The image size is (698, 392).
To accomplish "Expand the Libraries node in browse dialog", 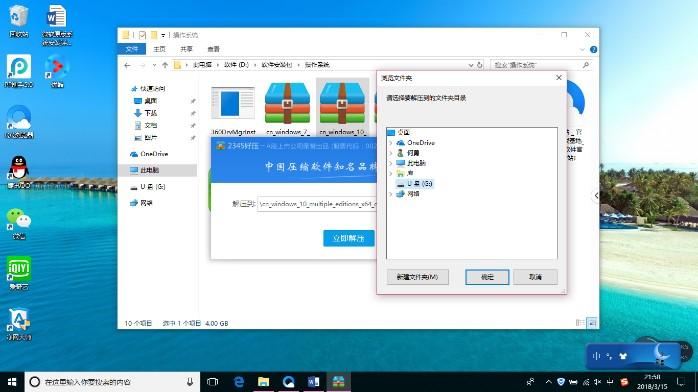I will click(x=391, y=174).
